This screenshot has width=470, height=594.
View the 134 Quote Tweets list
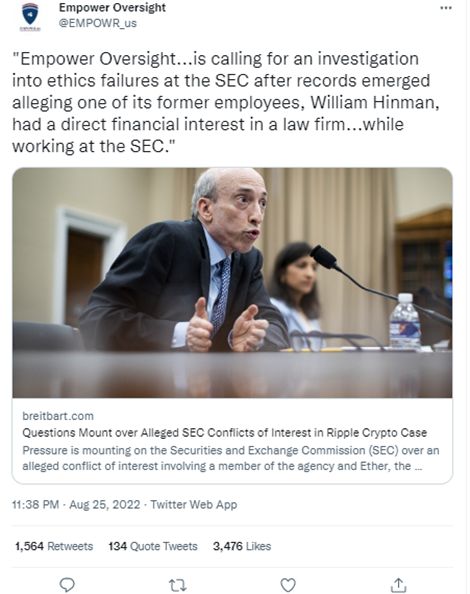click(153, 546)
